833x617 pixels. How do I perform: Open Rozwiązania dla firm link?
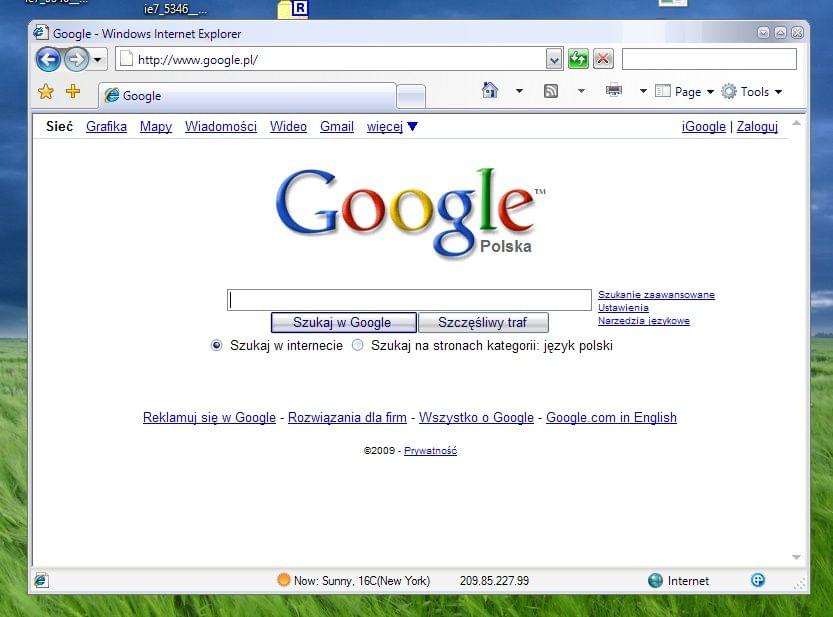pos(347,417)
